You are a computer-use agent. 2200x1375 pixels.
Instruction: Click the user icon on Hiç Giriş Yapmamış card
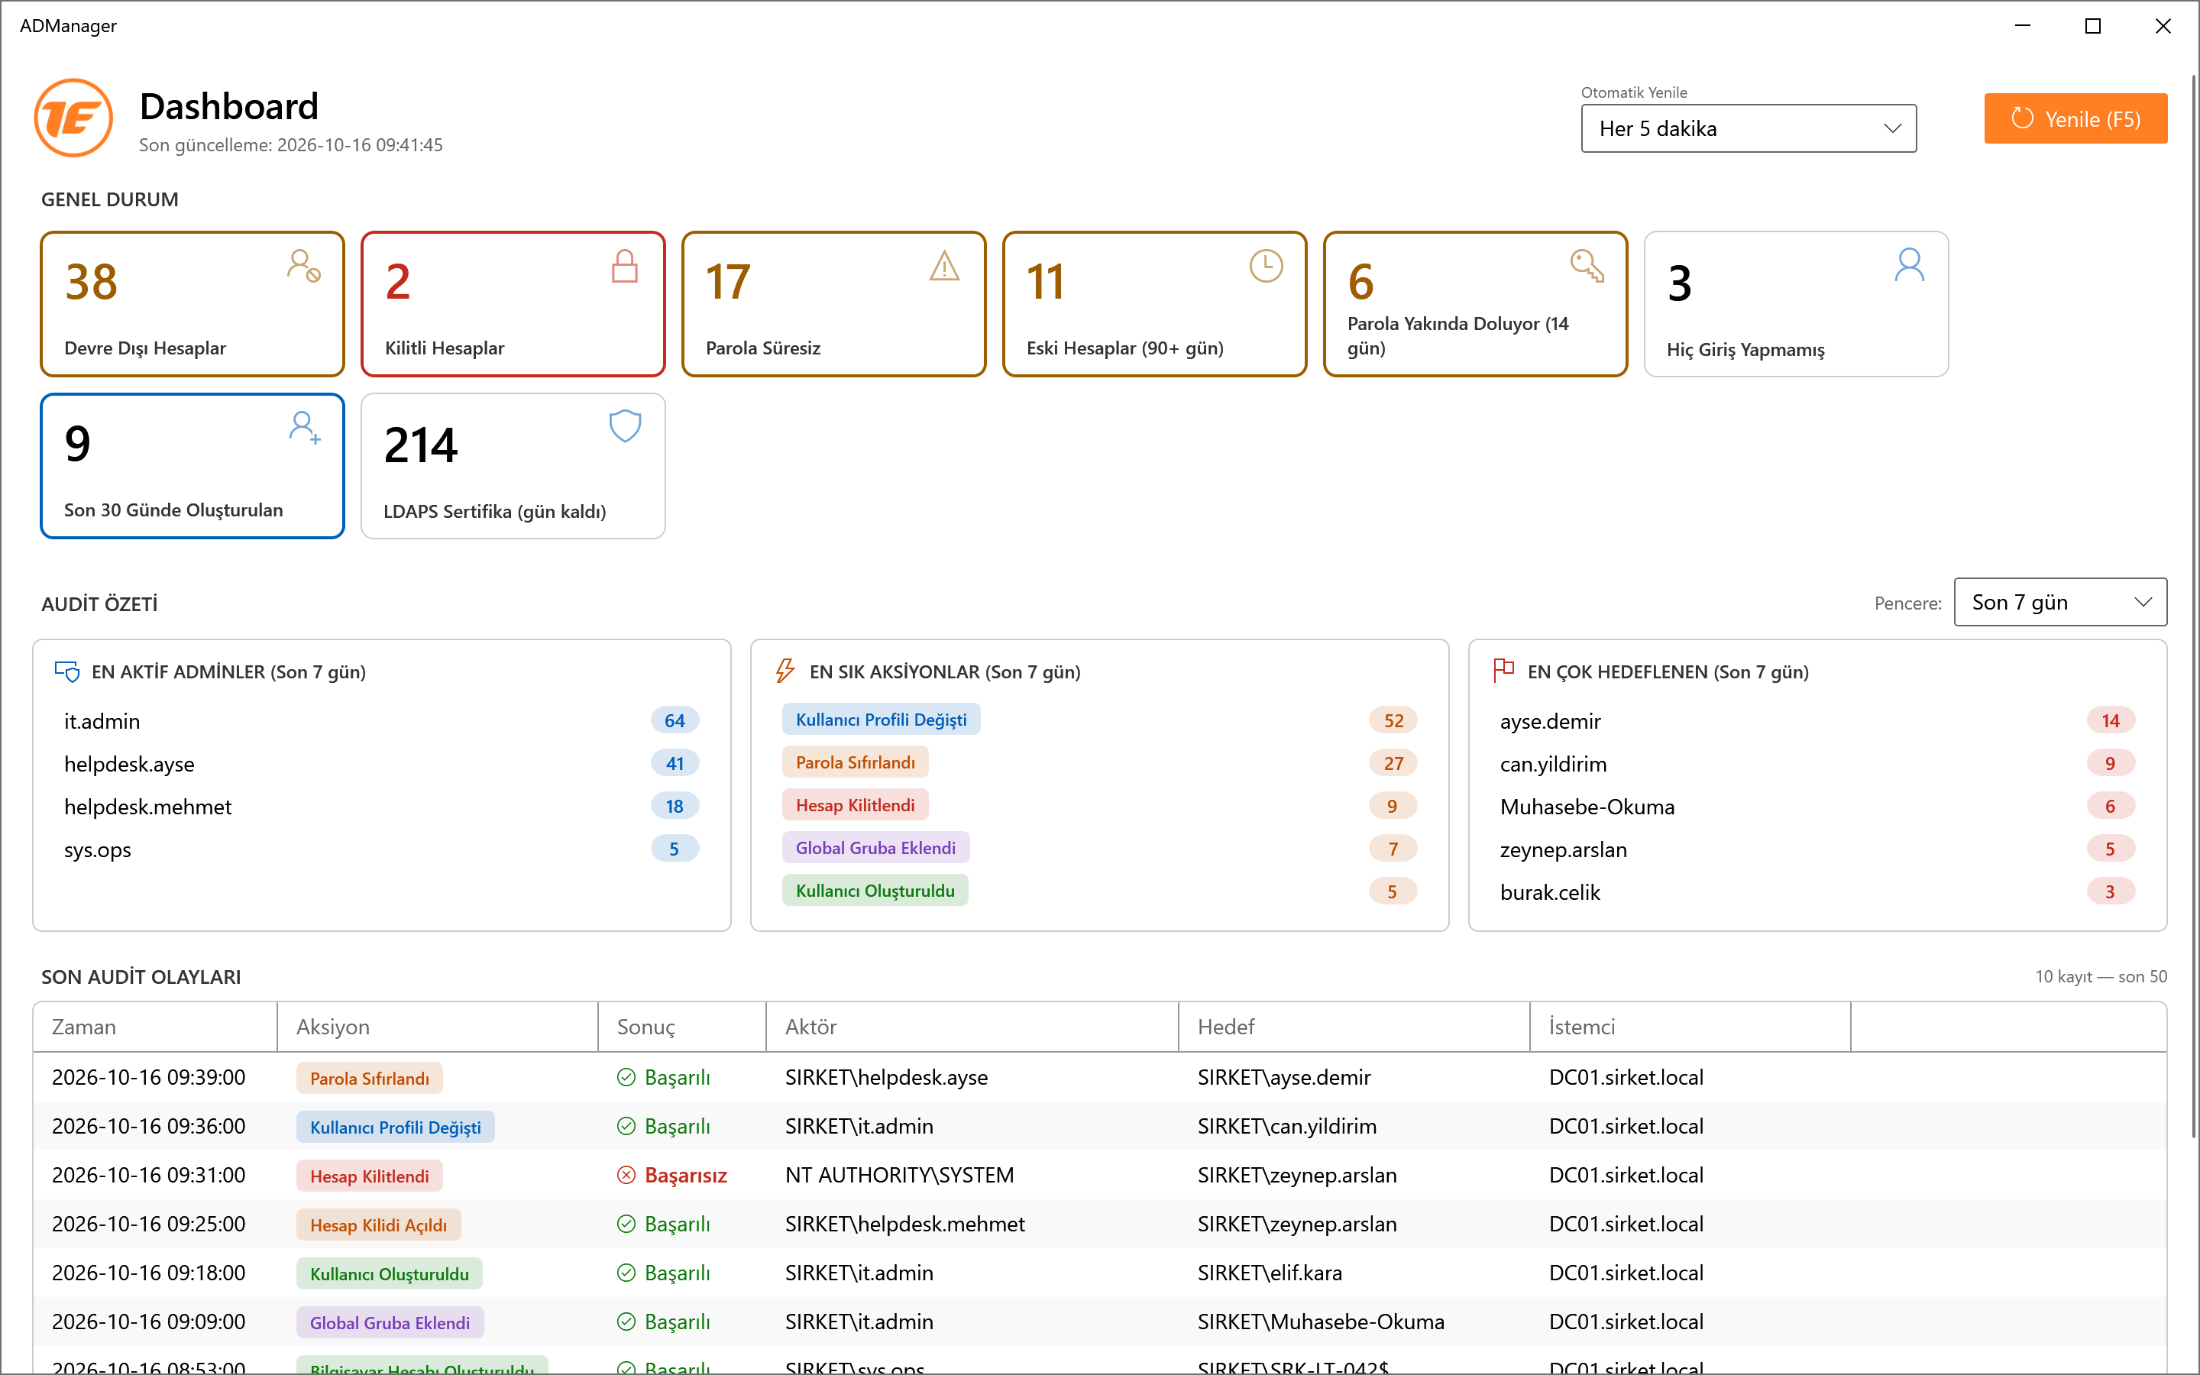(1909, 266)
